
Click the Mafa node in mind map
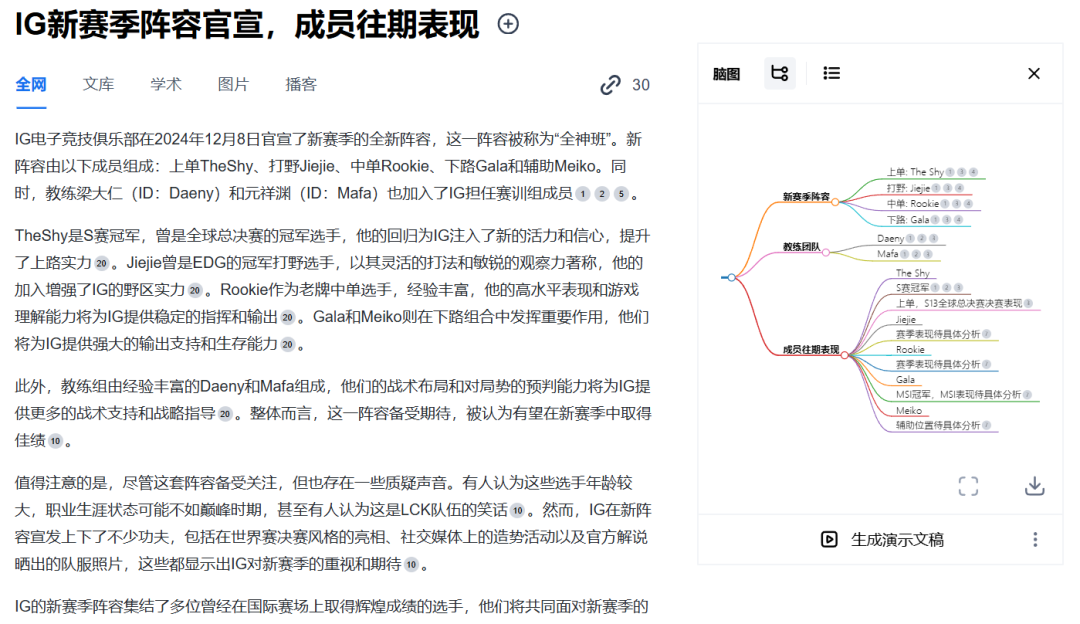click(887, 254)
